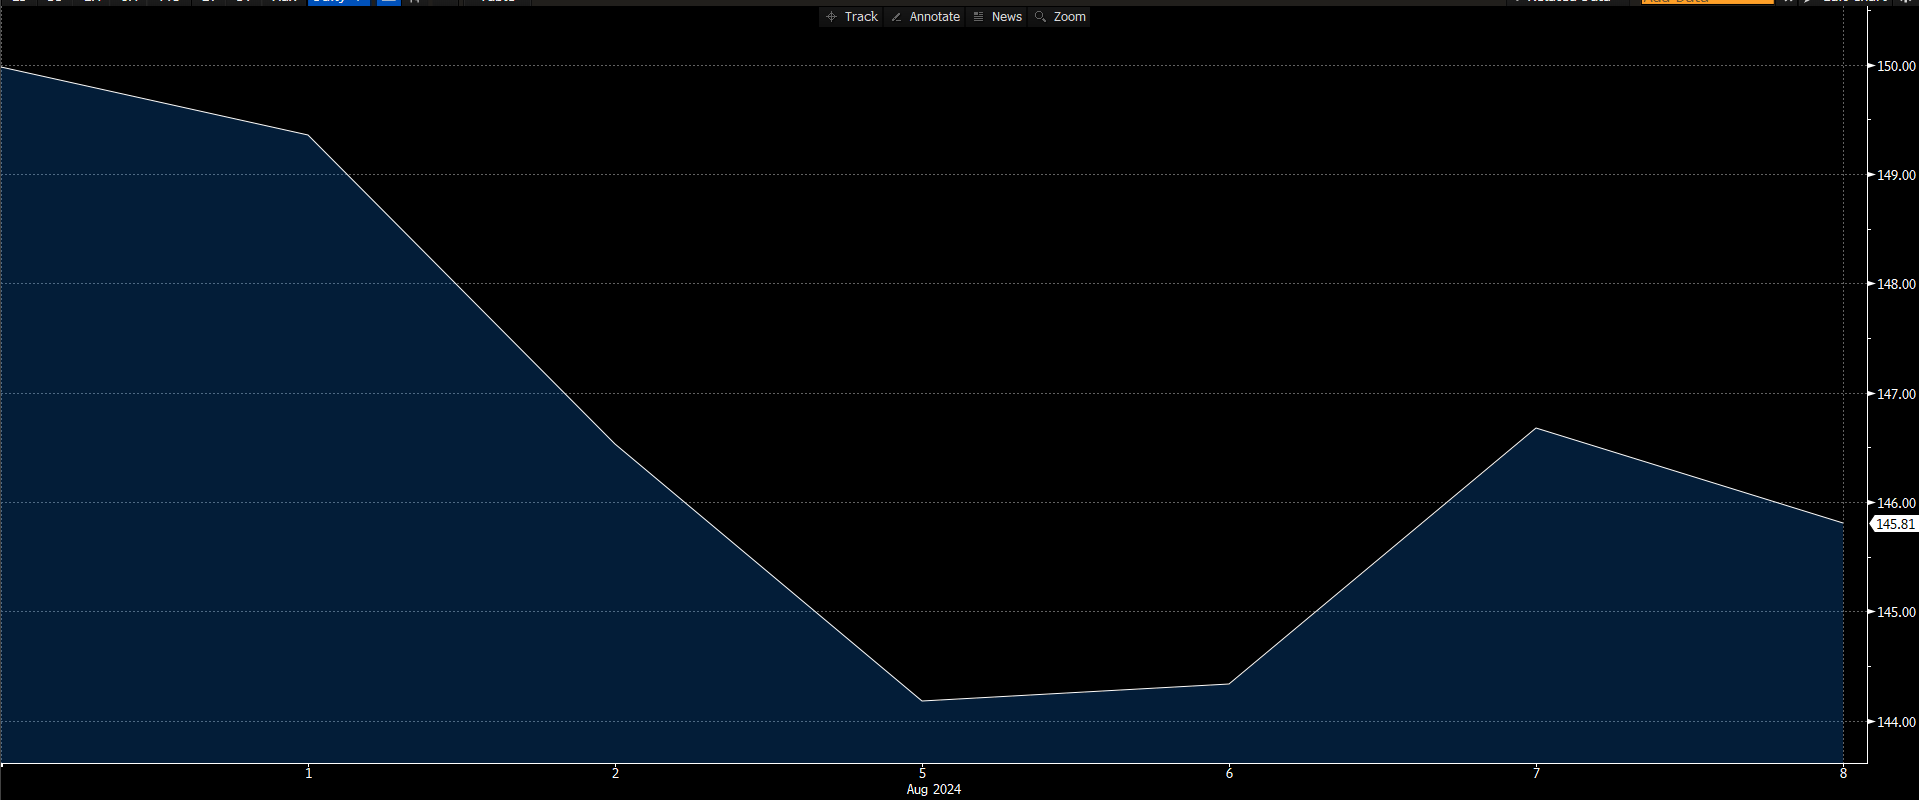Click date label 7 on x-axis
The image size is (1919, 800).
[1536, 773]
